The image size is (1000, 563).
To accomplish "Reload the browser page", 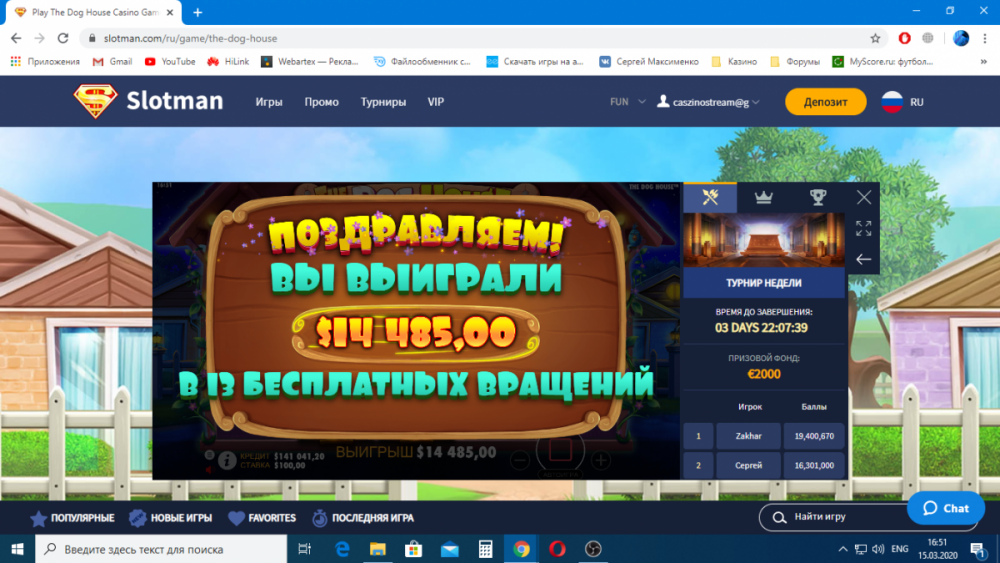I will [62, 38].
